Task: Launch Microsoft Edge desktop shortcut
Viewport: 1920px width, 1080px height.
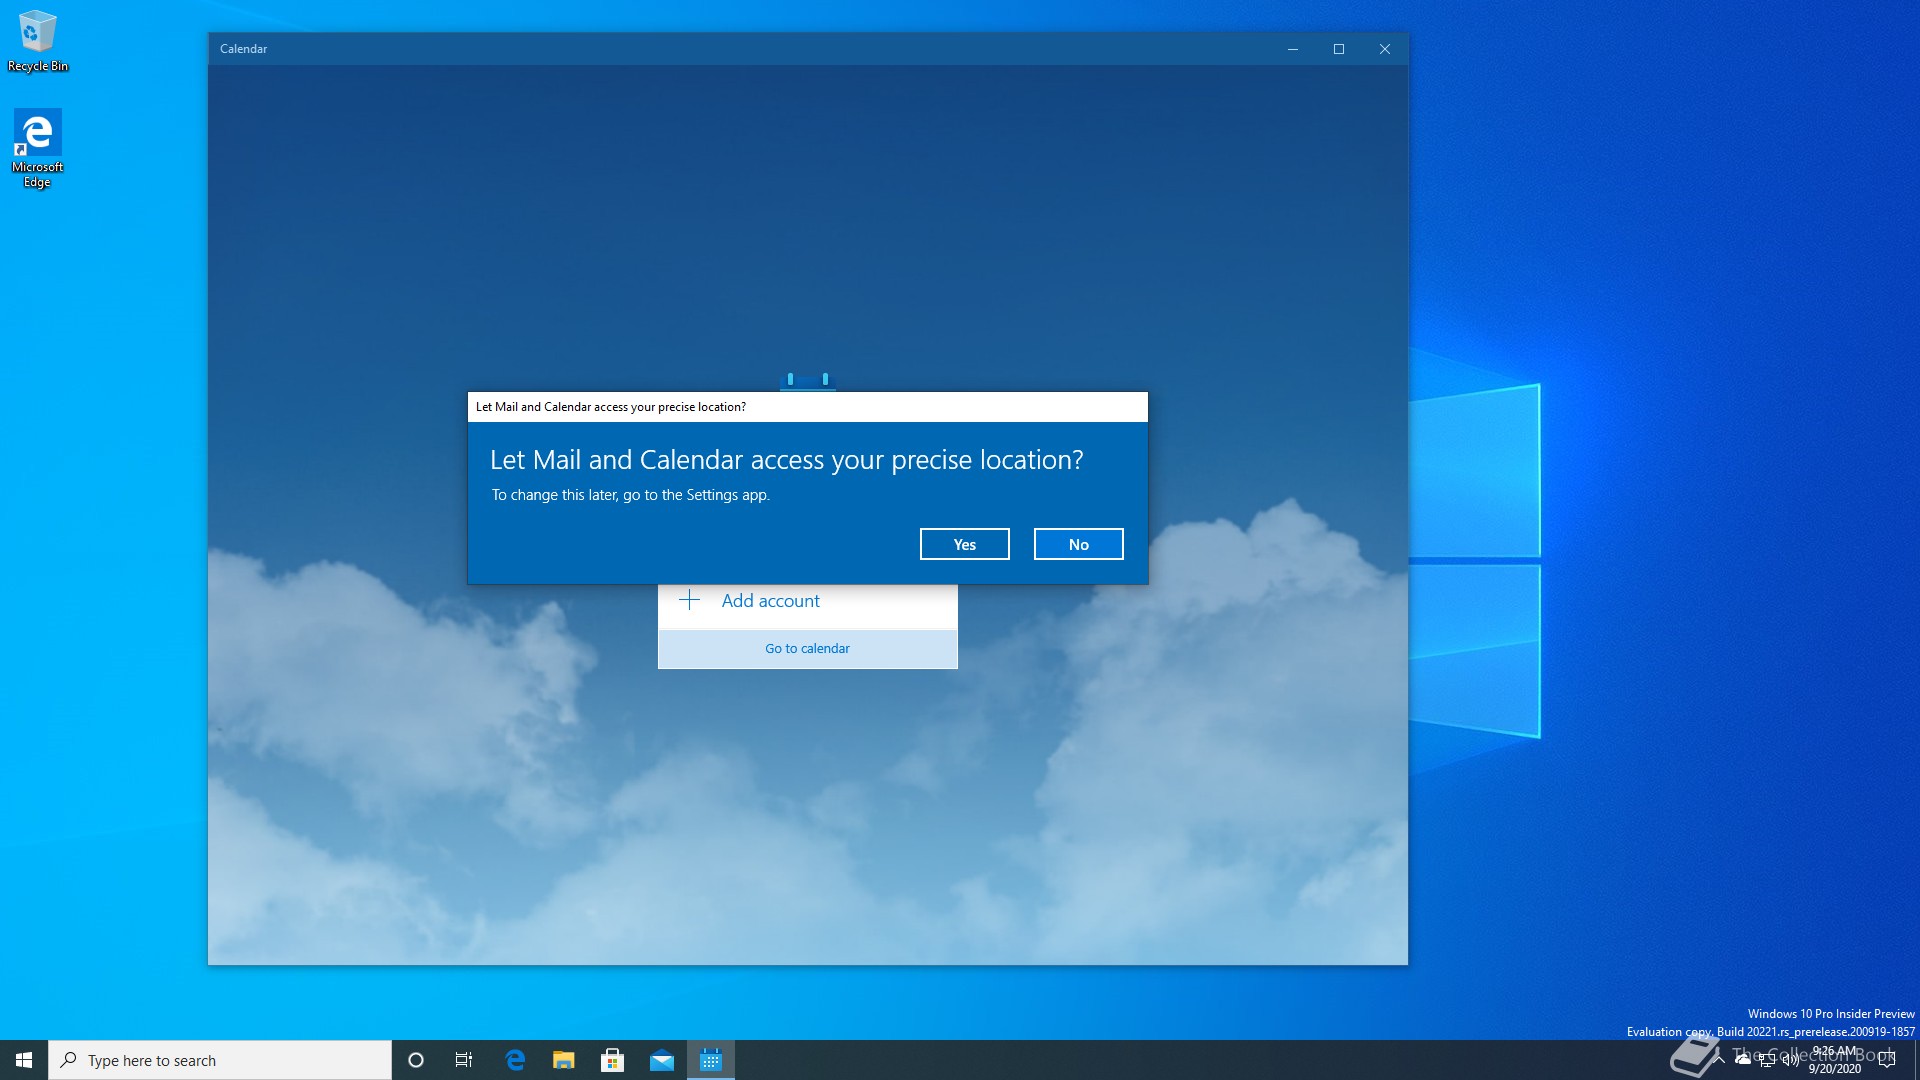Action: [x=37, y=148]
